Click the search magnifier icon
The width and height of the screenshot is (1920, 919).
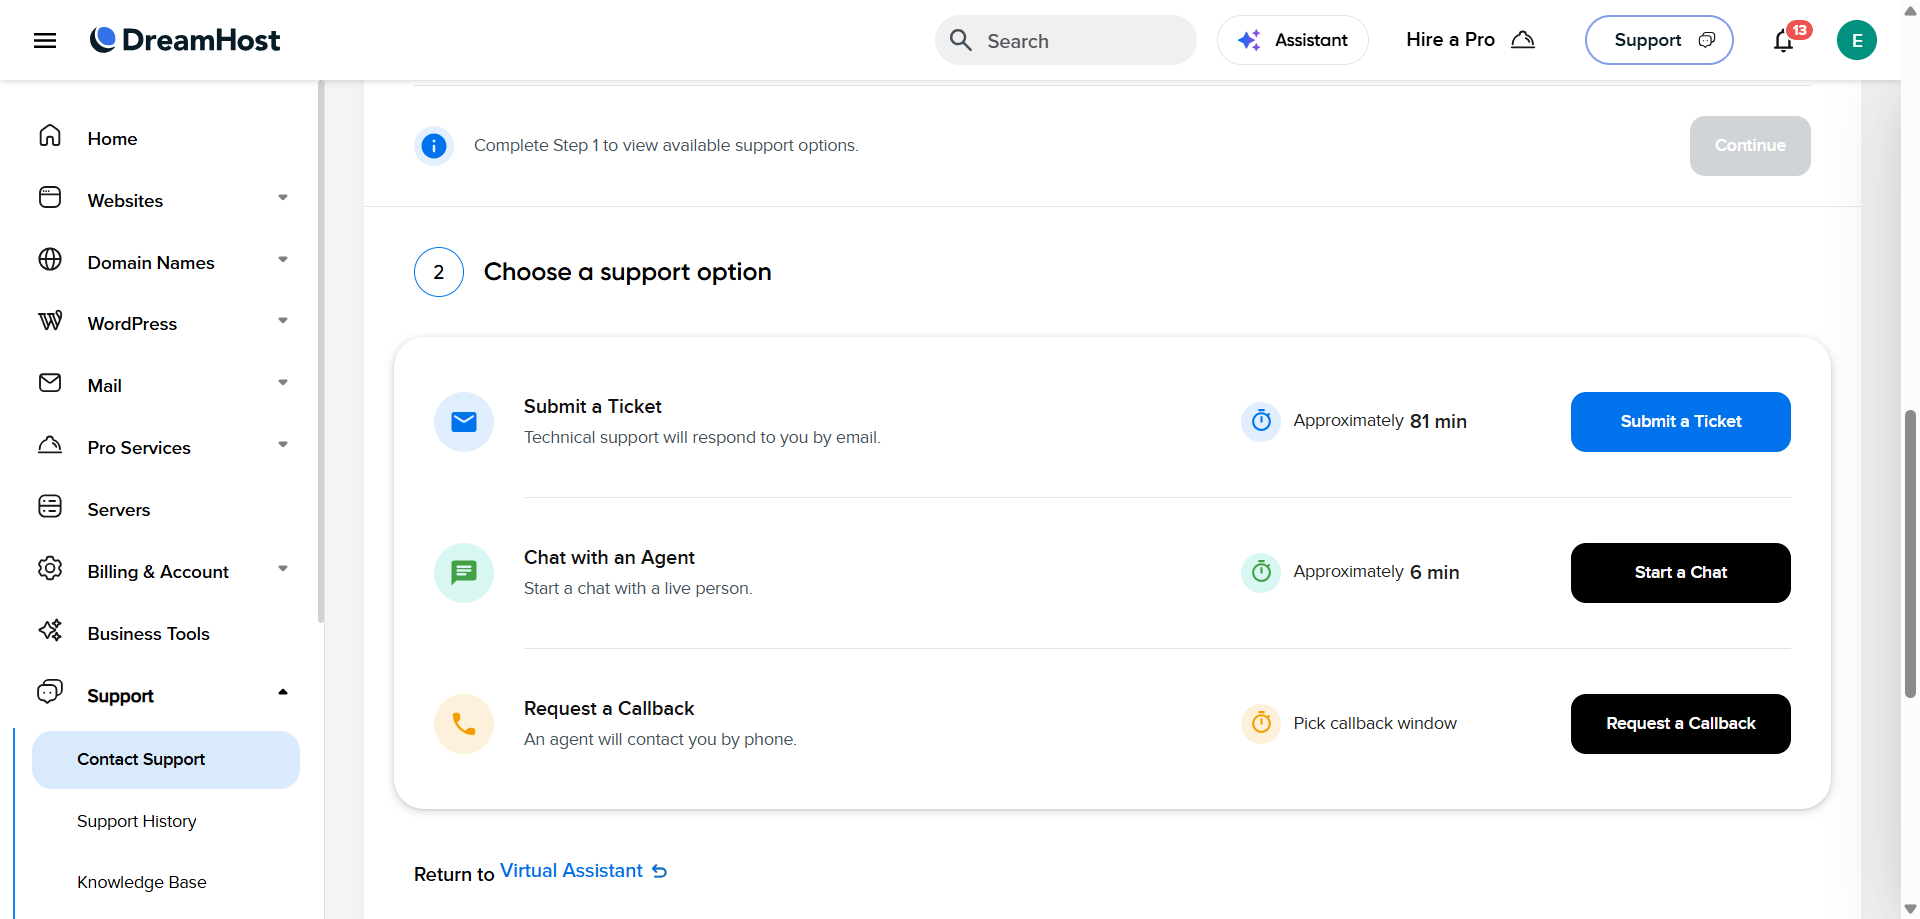pyautogui.click(x=961, y=40)
